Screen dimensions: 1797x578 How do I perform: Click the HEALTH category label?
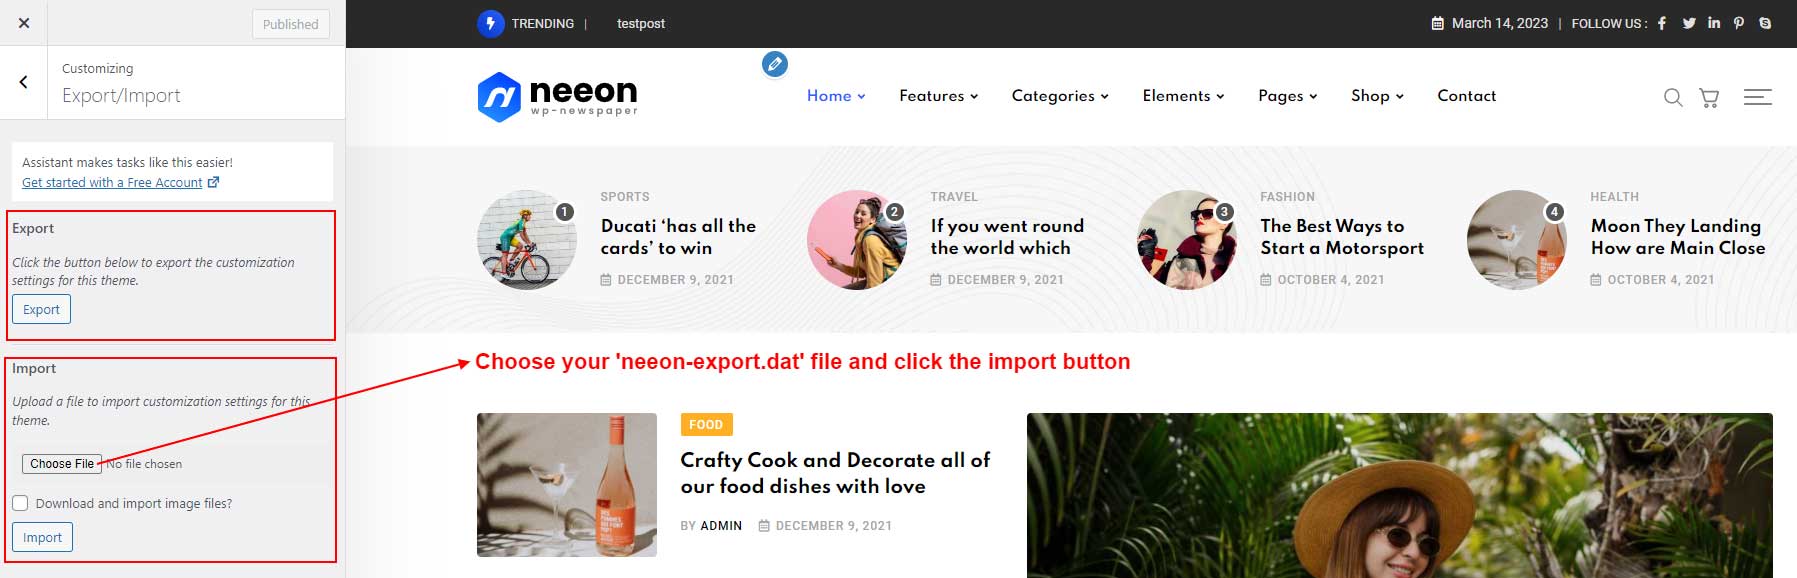click(x=1615, y=197)
